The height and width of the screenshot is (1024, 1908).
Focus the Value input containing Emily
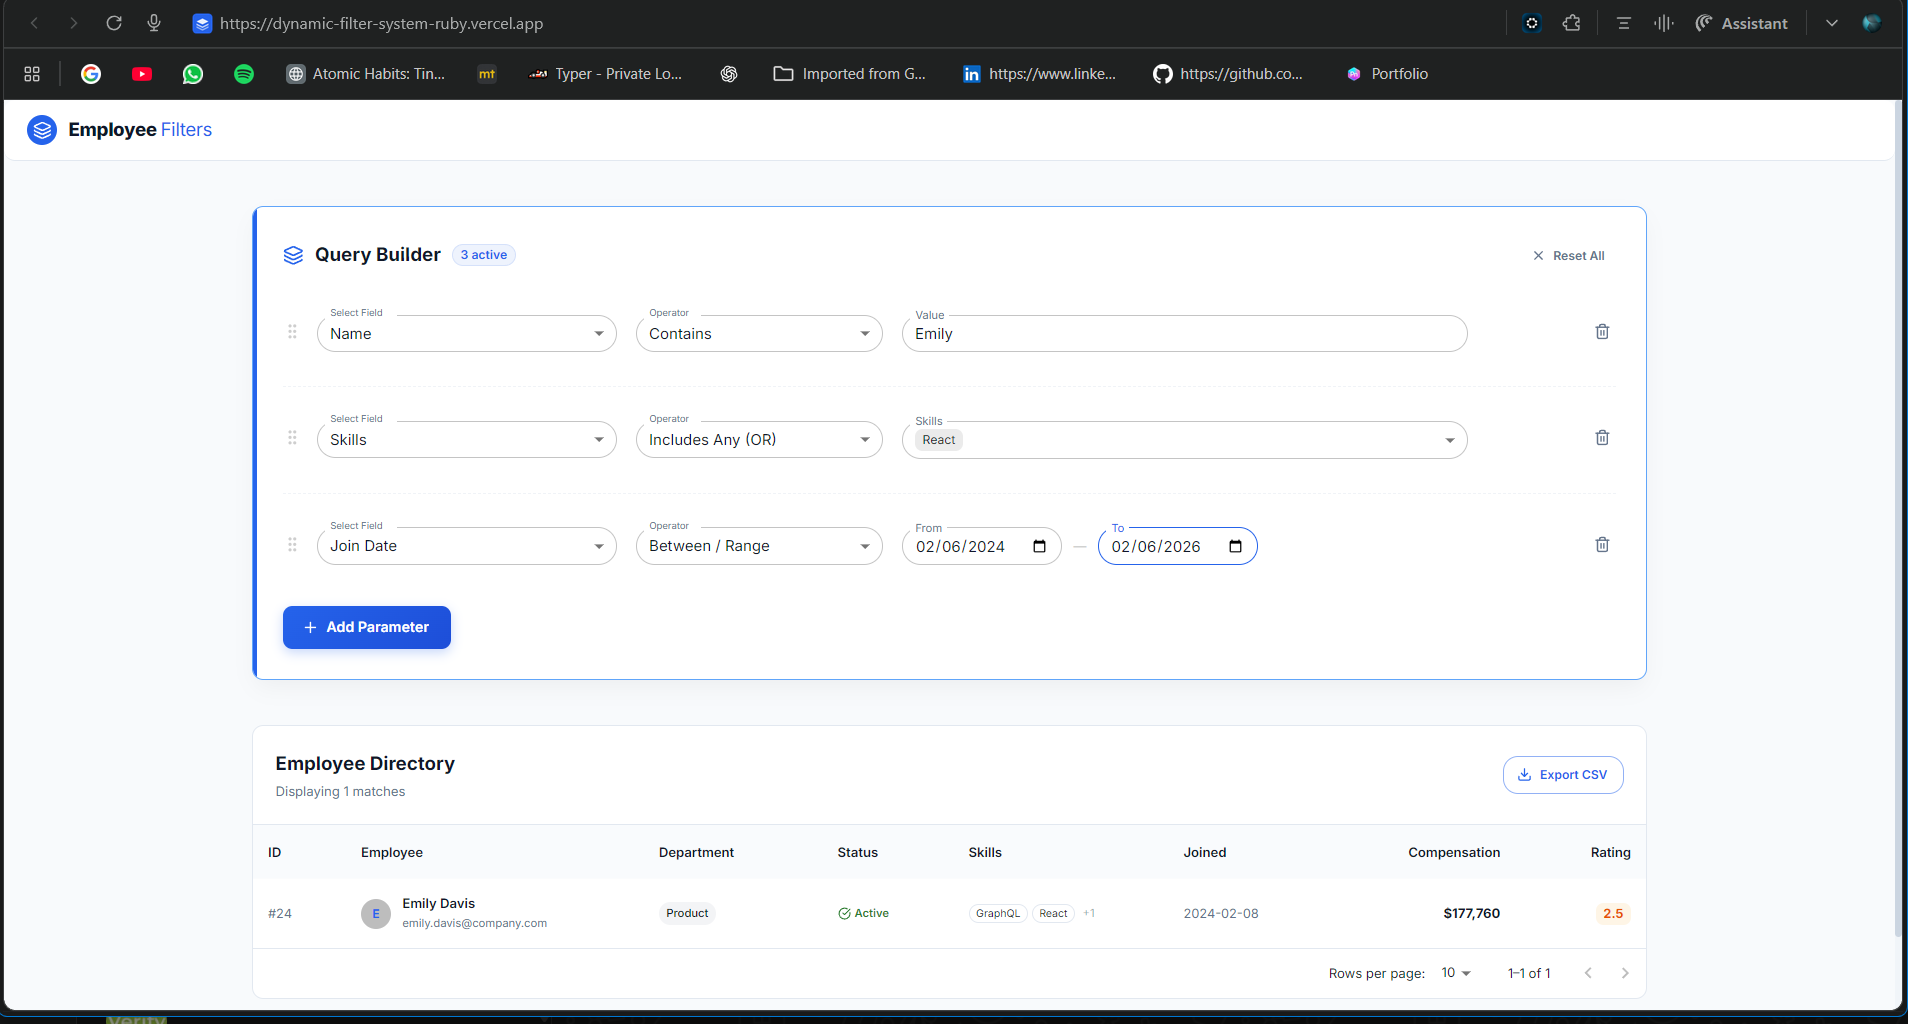[1184, 334]
